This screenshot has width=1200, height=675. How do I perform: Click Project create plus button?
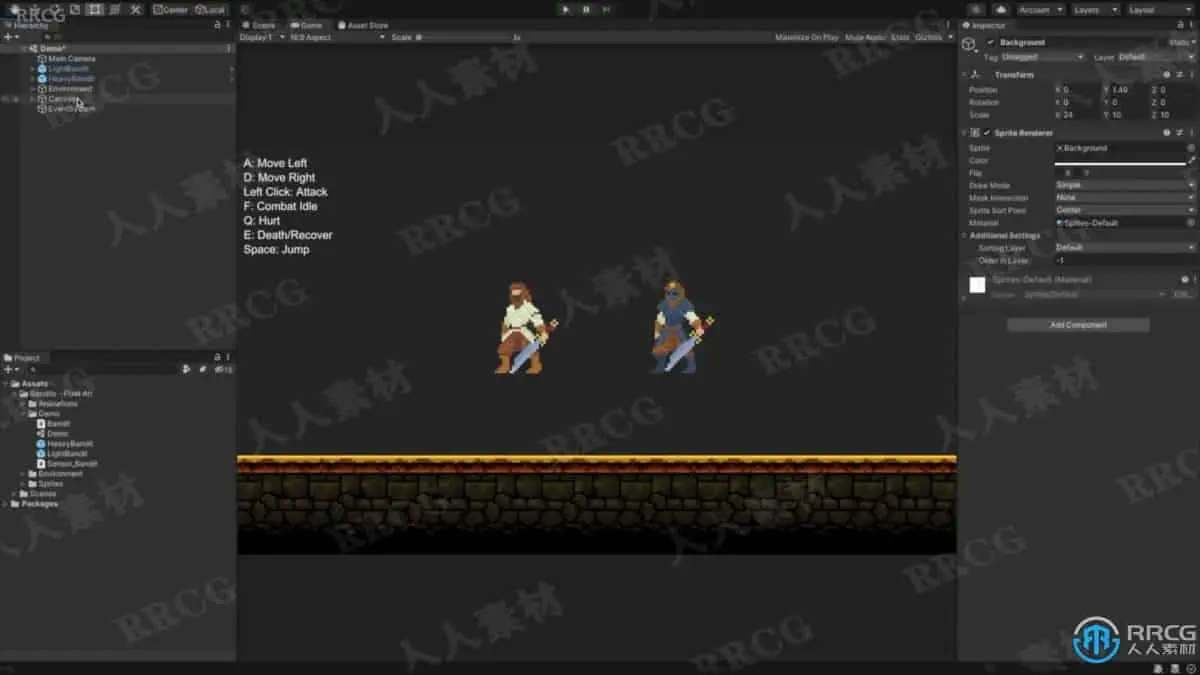(x=9, y=369)
